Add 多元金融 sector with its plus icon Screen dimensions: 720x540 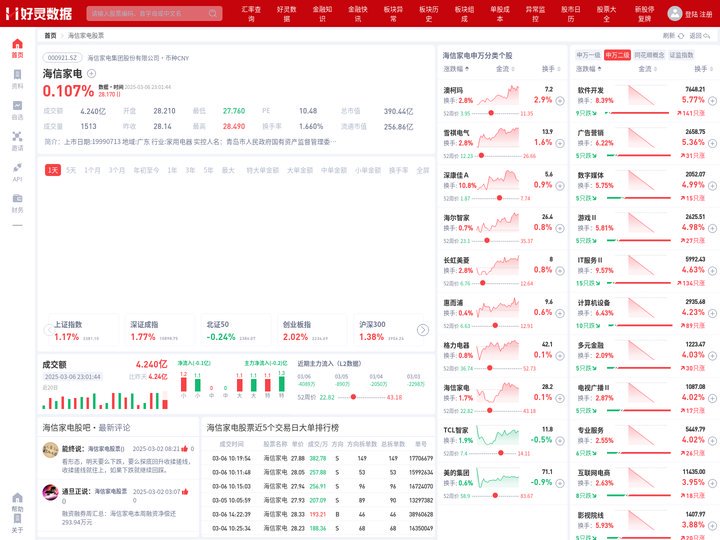(x=712, y=356)
